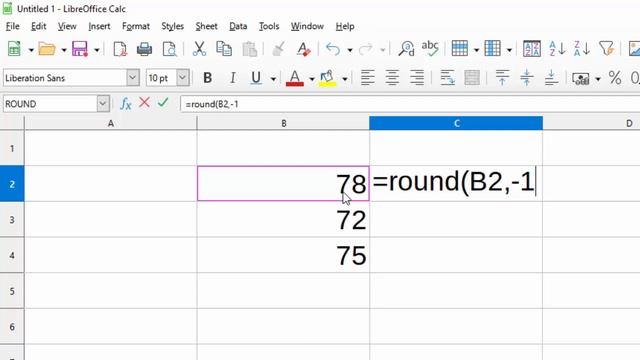Click the Open folder icon
Screen dimensions: 640x360
47,49
